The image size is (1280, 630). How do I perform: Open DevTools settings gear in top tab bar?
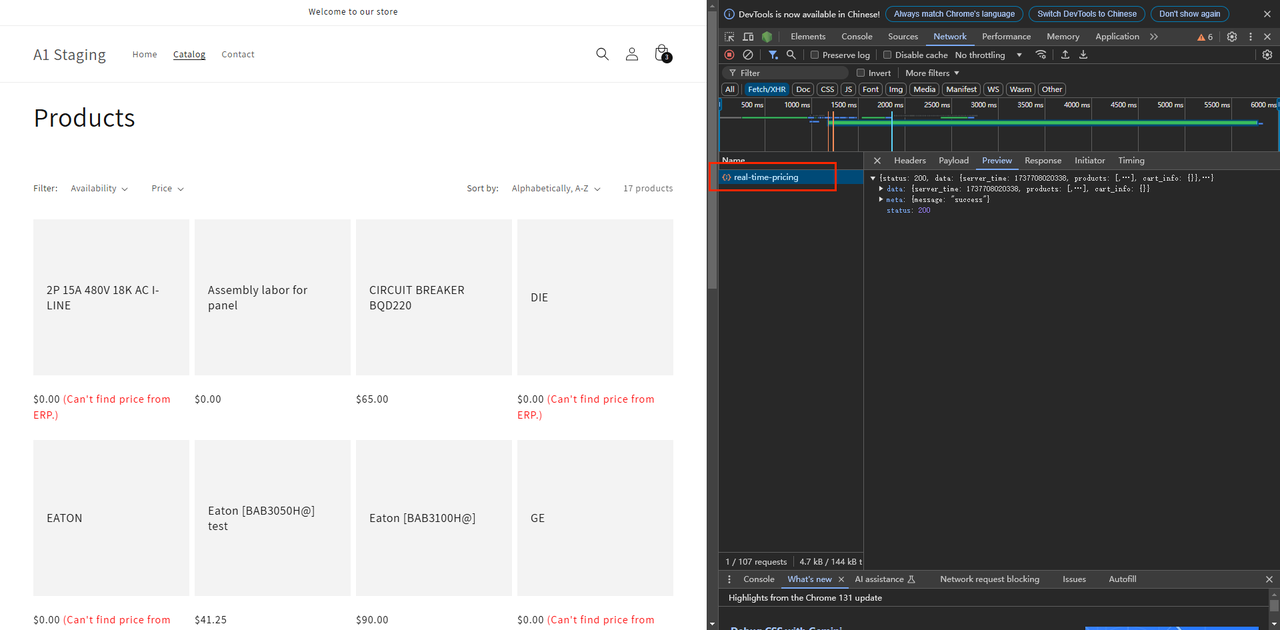(x=1232, y=37)
